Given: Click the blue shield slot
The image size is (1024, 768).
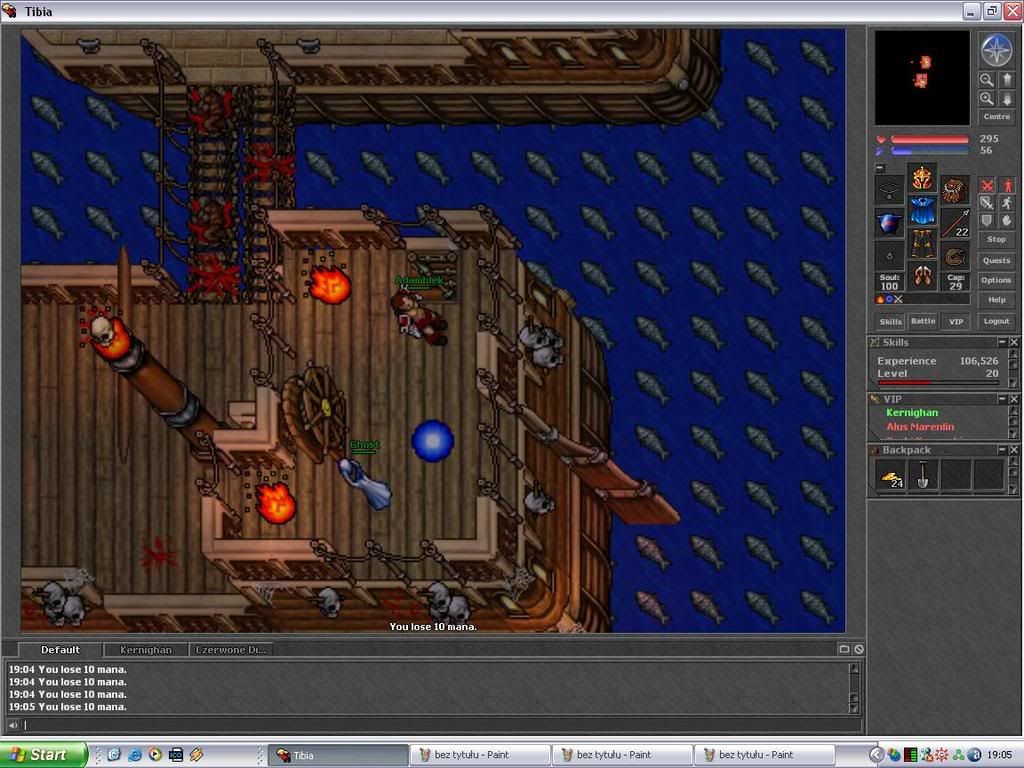Looking at the screenshot, I should [889, 223].
